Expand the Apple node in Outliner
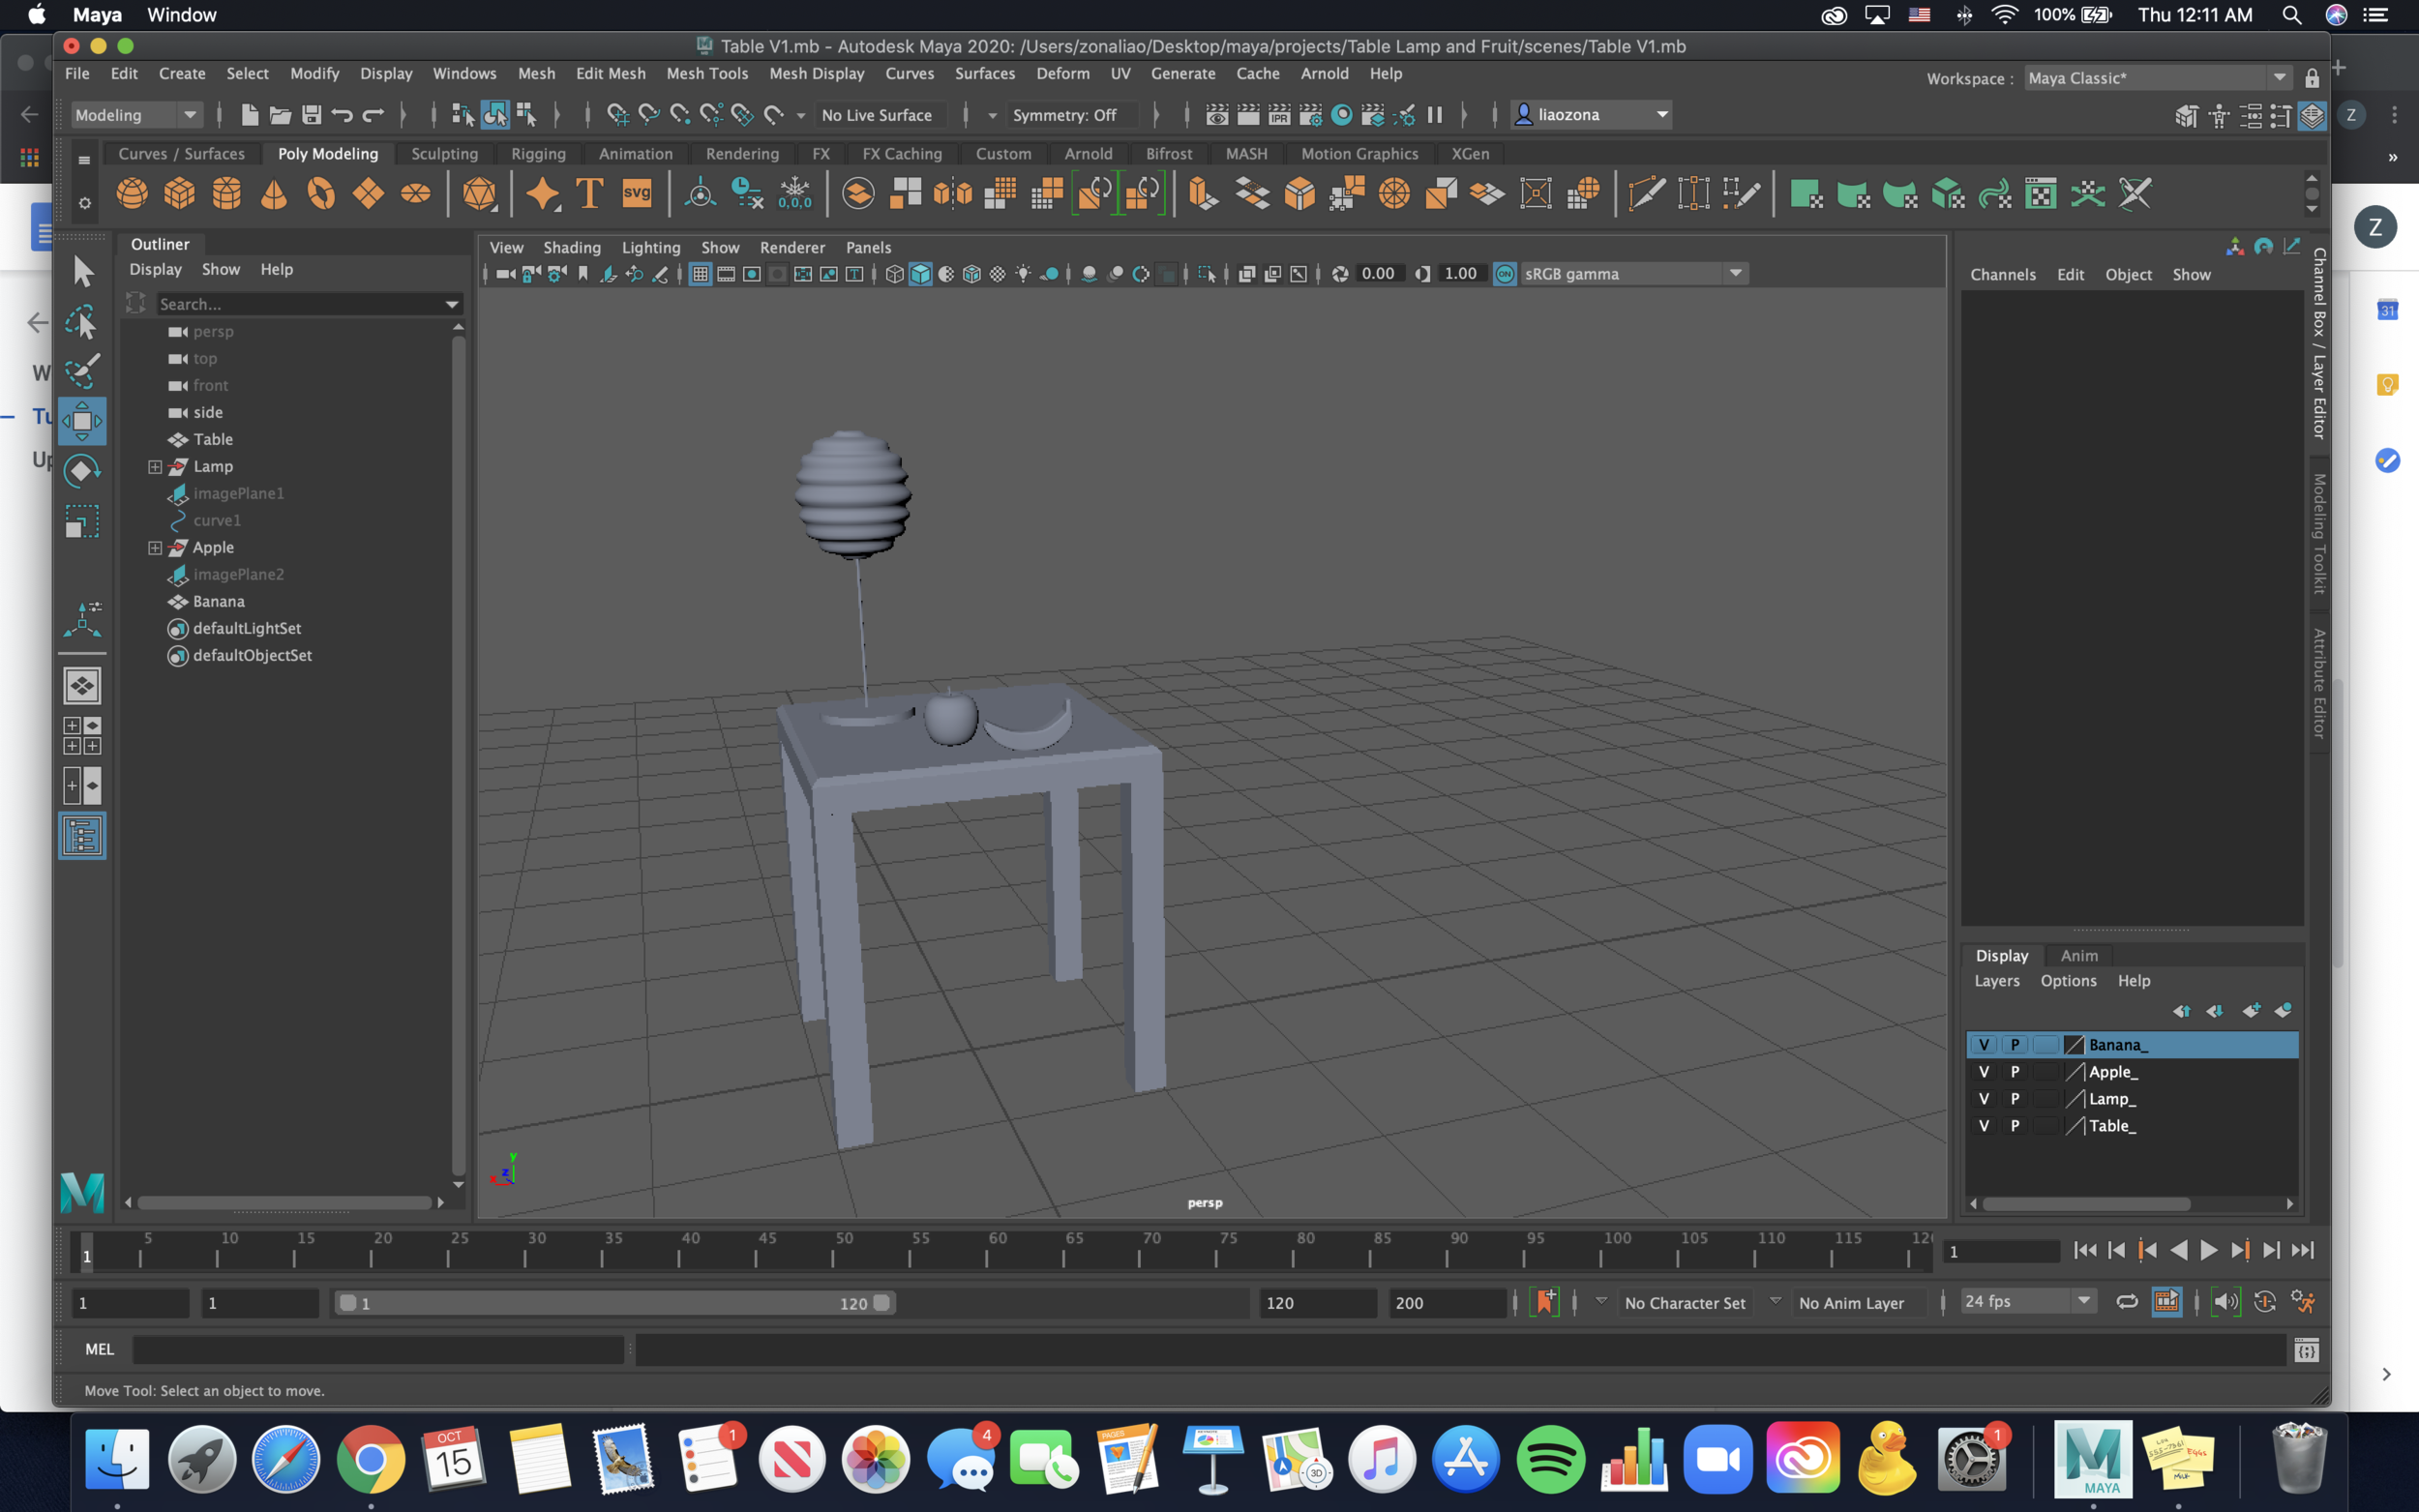The image size is (2419, 1512). click(x=155, y=547)
